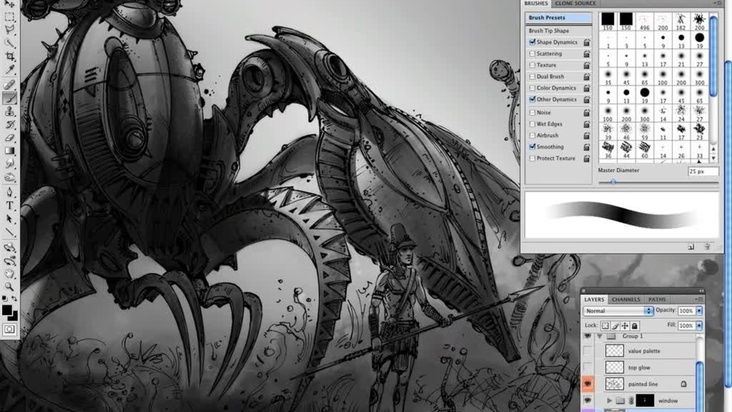Image resolution: width=732 pixels, height=412 pixels.
Task: Click the background color swatch
Action: coord(14,317)
